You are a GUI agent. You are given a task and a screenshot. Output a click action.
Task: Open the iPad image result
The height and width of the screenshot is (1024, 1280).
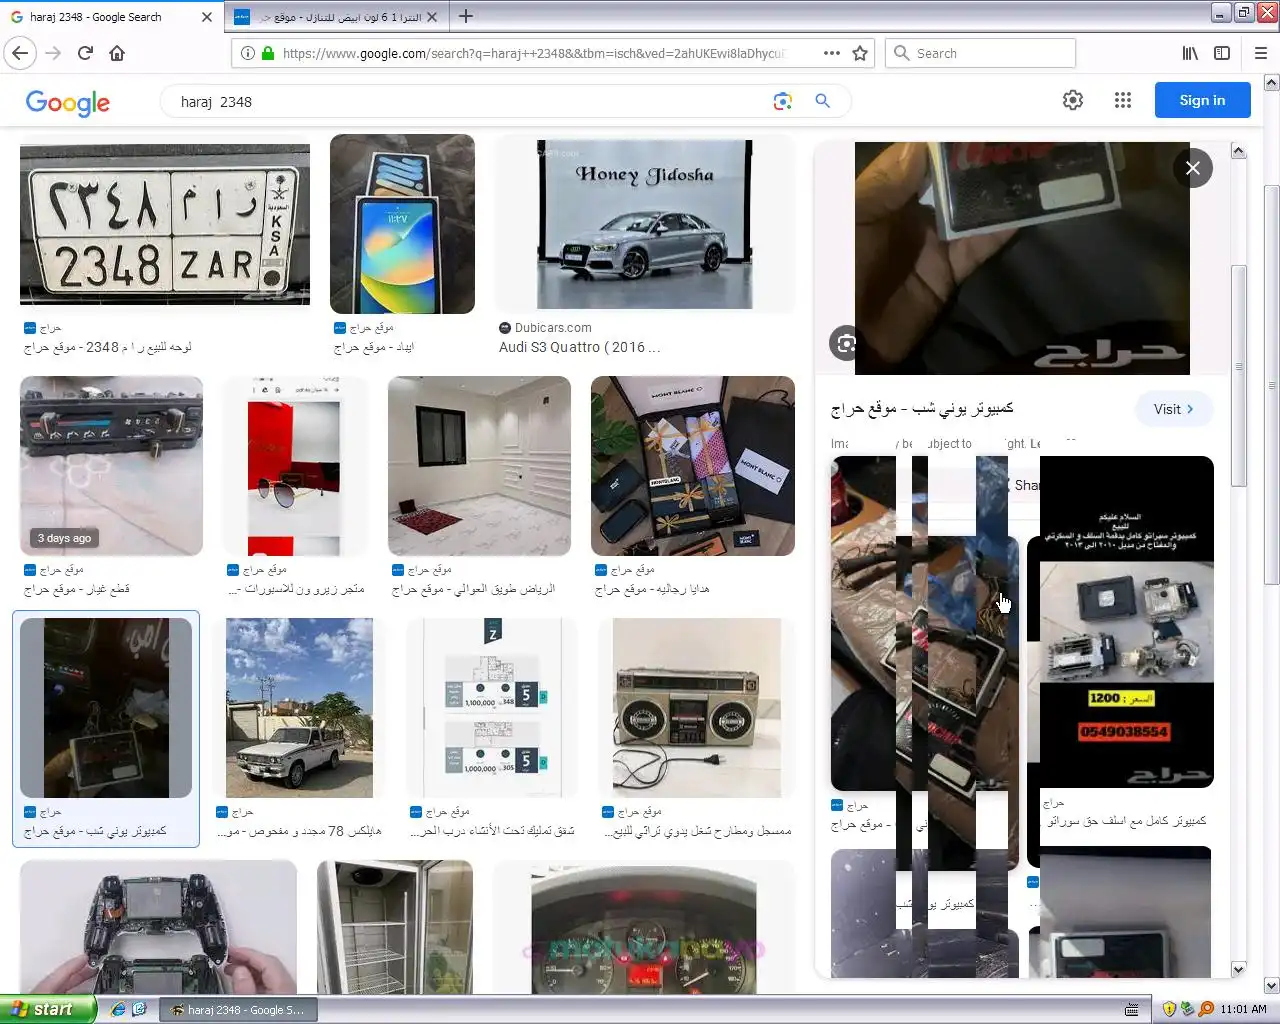[402, 224]
